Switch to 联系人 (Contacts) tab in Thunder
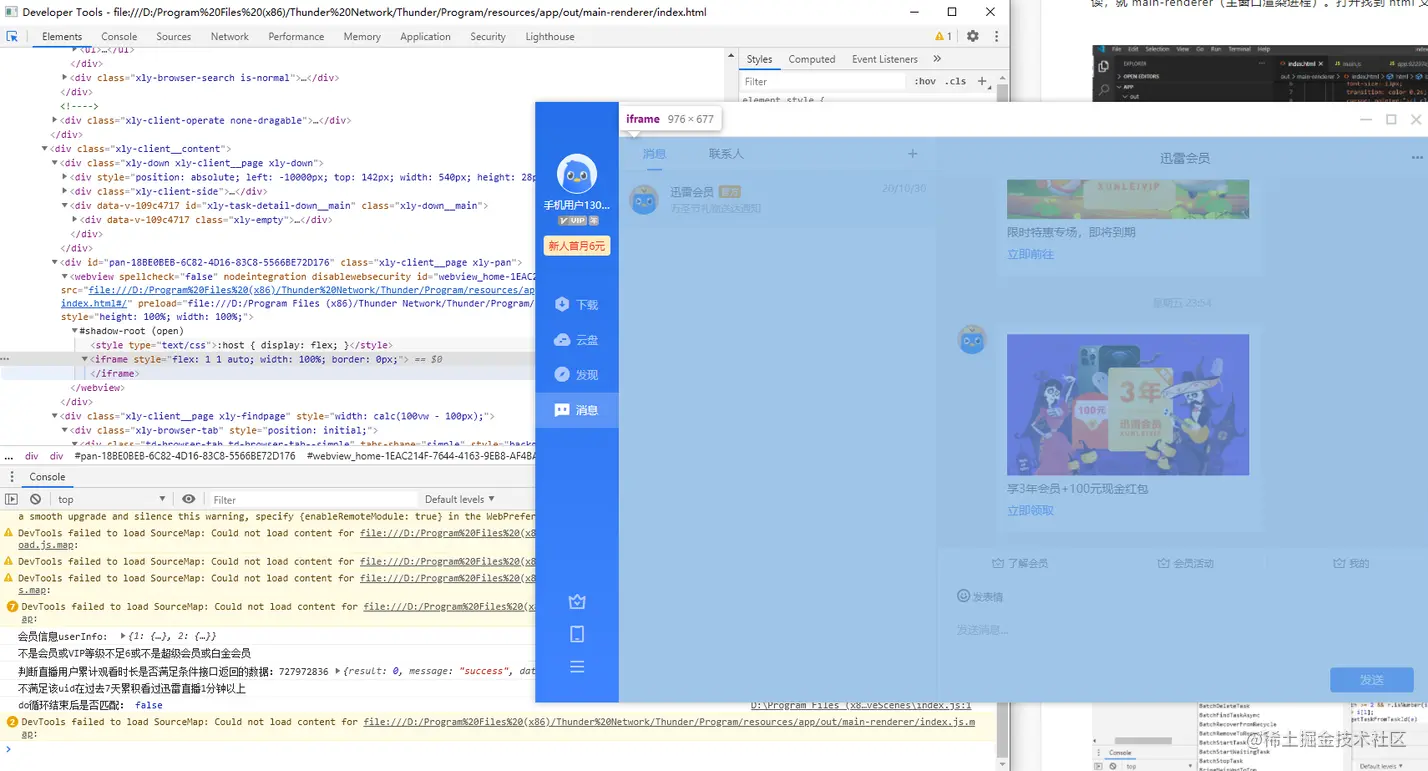 [726, 154]
